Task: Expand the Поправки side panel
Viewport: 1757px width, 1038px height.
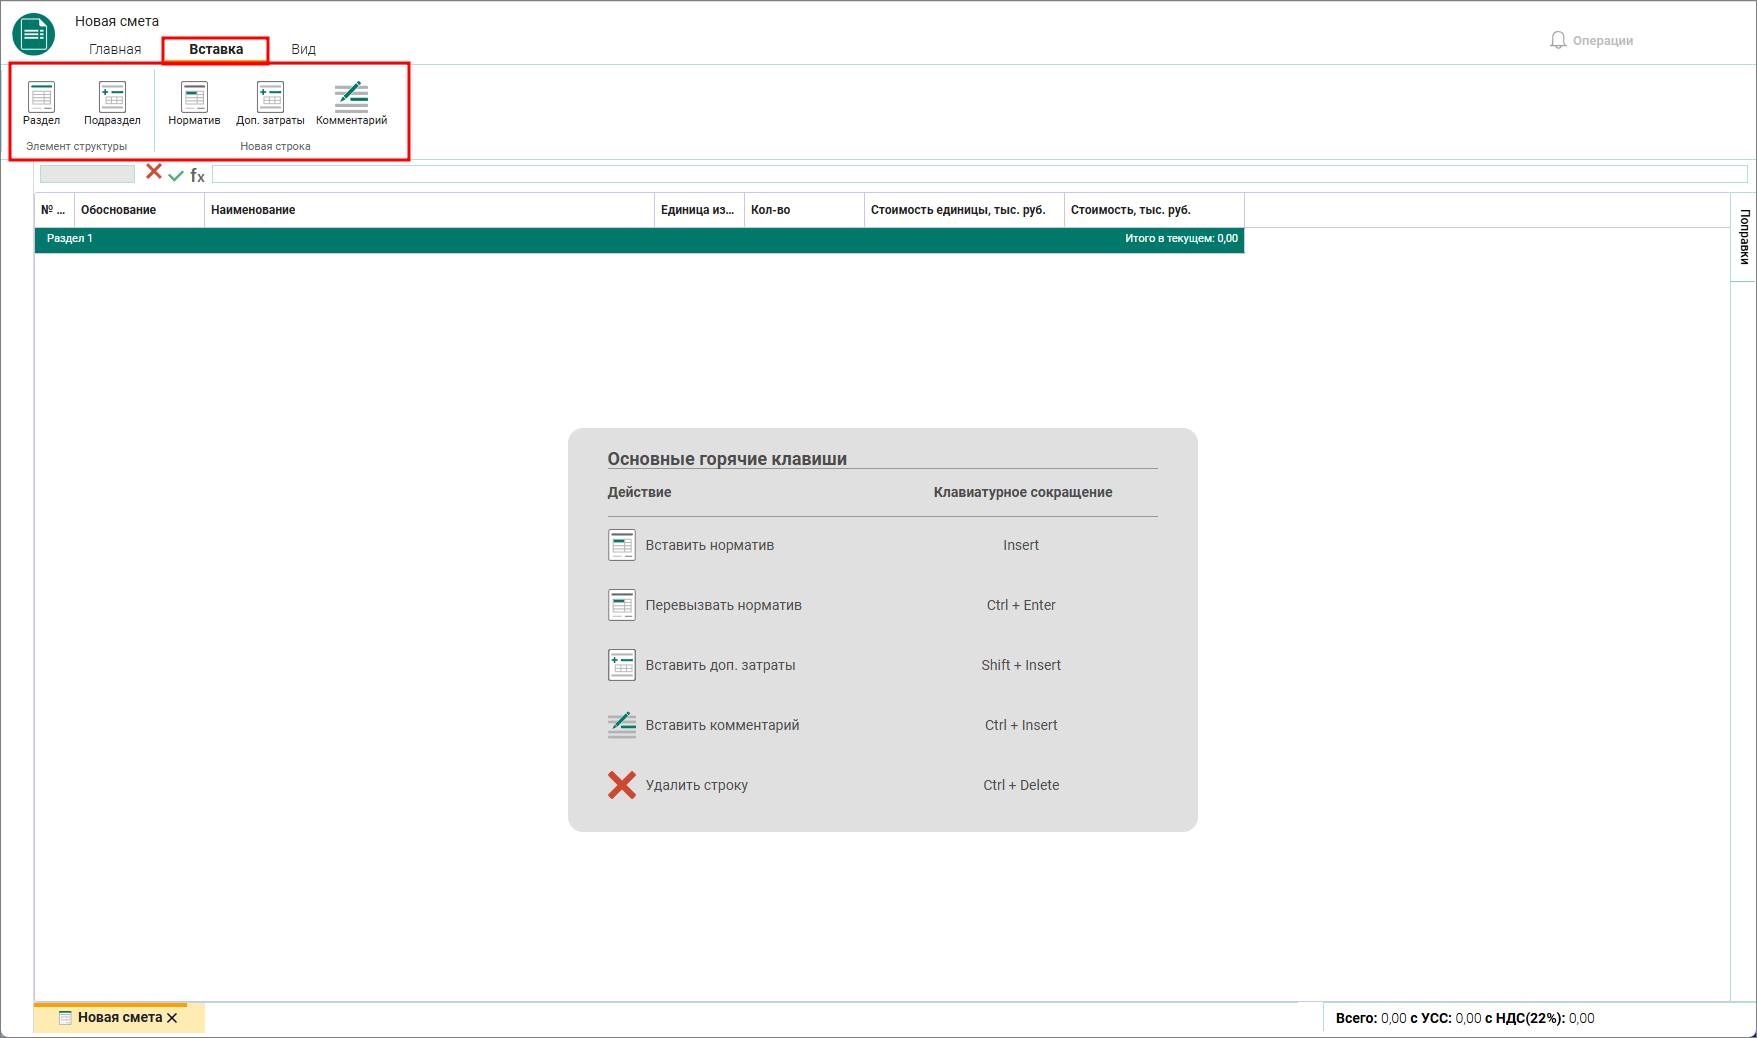Action: 1744,237
